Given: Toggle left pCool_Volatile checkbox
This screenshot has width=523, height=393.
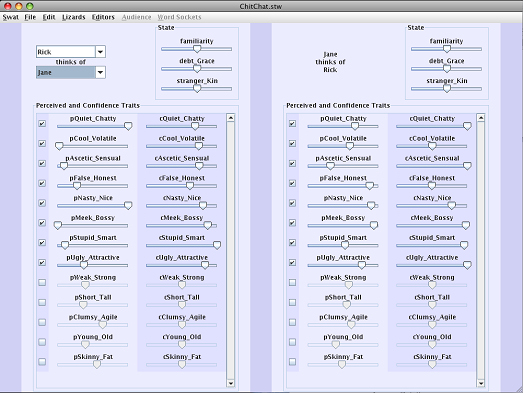Looking at the screenshot, I should 42,143.
